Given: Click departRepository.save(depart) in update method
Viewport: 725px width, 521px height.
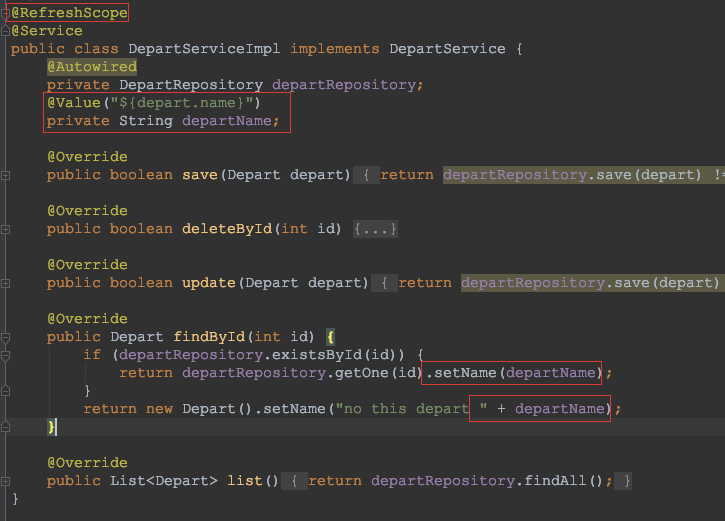Looking at the screenshot, I should click(590, 283).
